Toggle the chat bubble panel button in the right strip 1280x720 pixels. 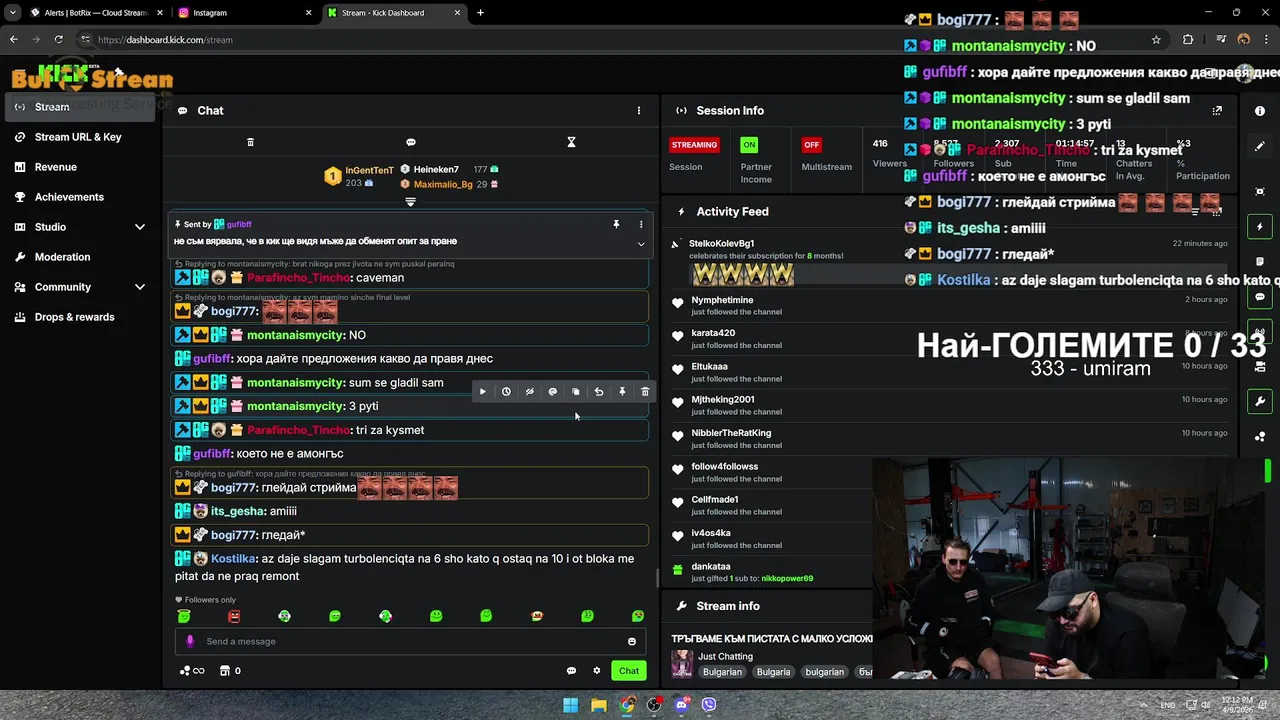1260,297
